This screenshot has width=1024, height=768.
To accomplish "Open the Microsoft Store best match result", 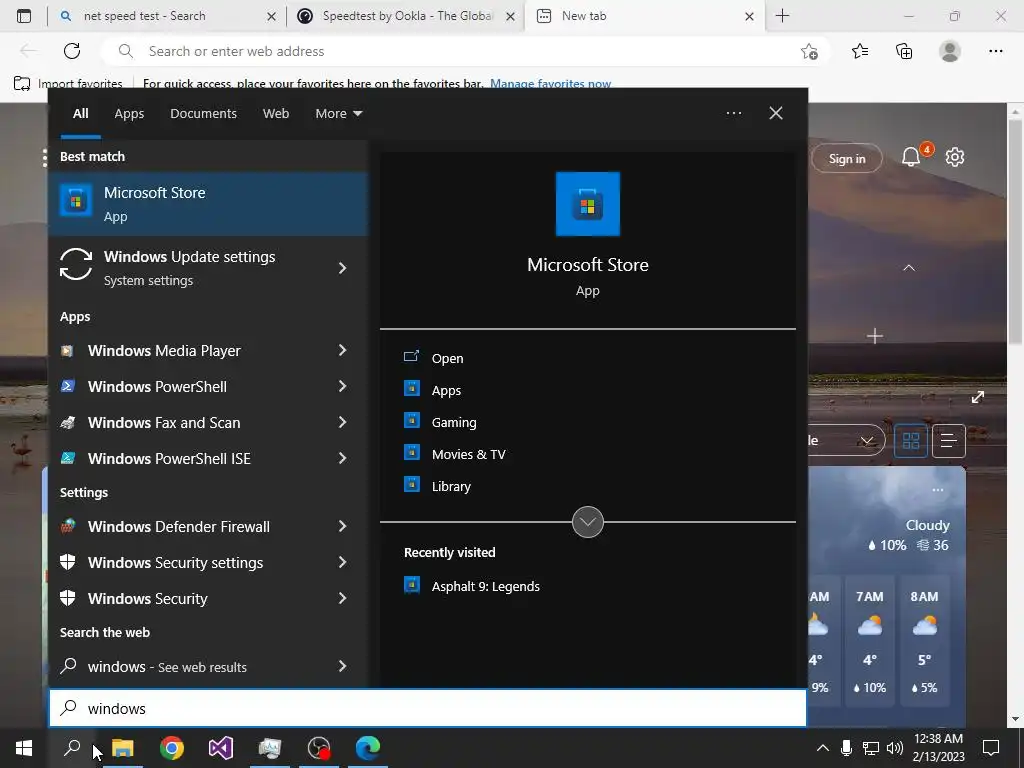I will [x=208, y=204].
